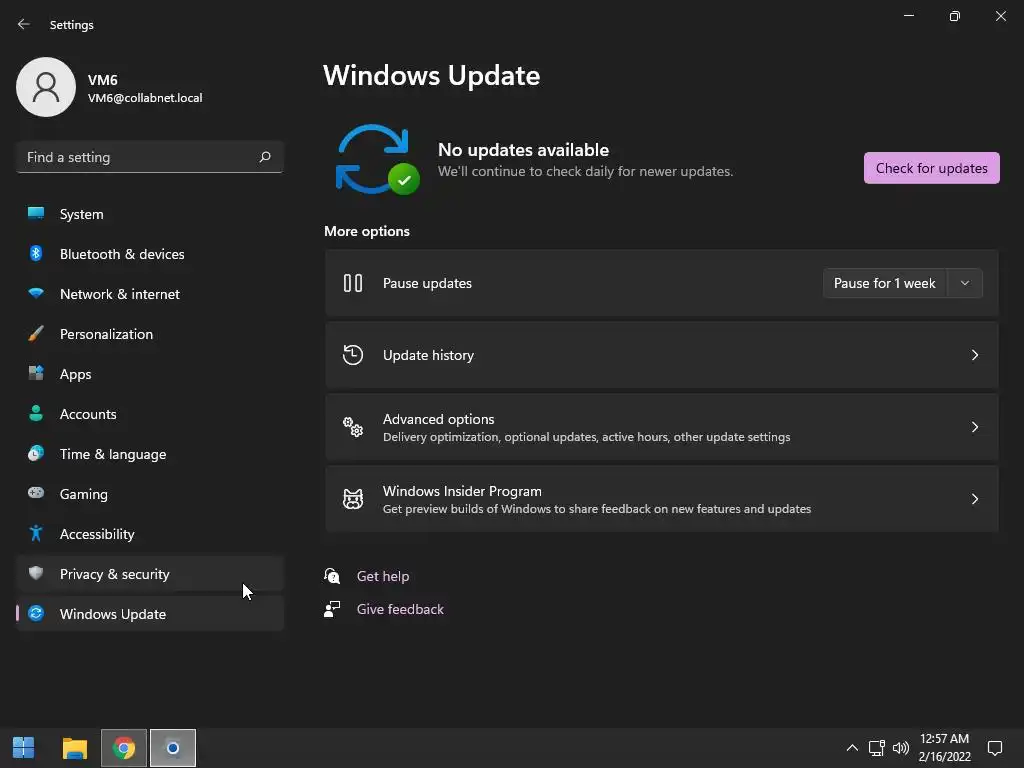Click the Windows Insider Program title
This screenshot has height=768, width=1024.
[462, 490]
